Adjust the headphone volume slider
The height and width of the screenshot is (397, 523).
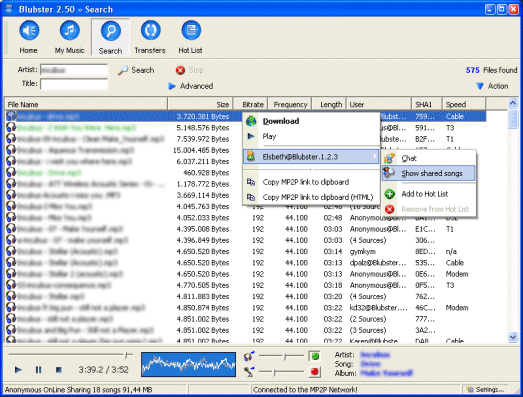tap(282, 356)
